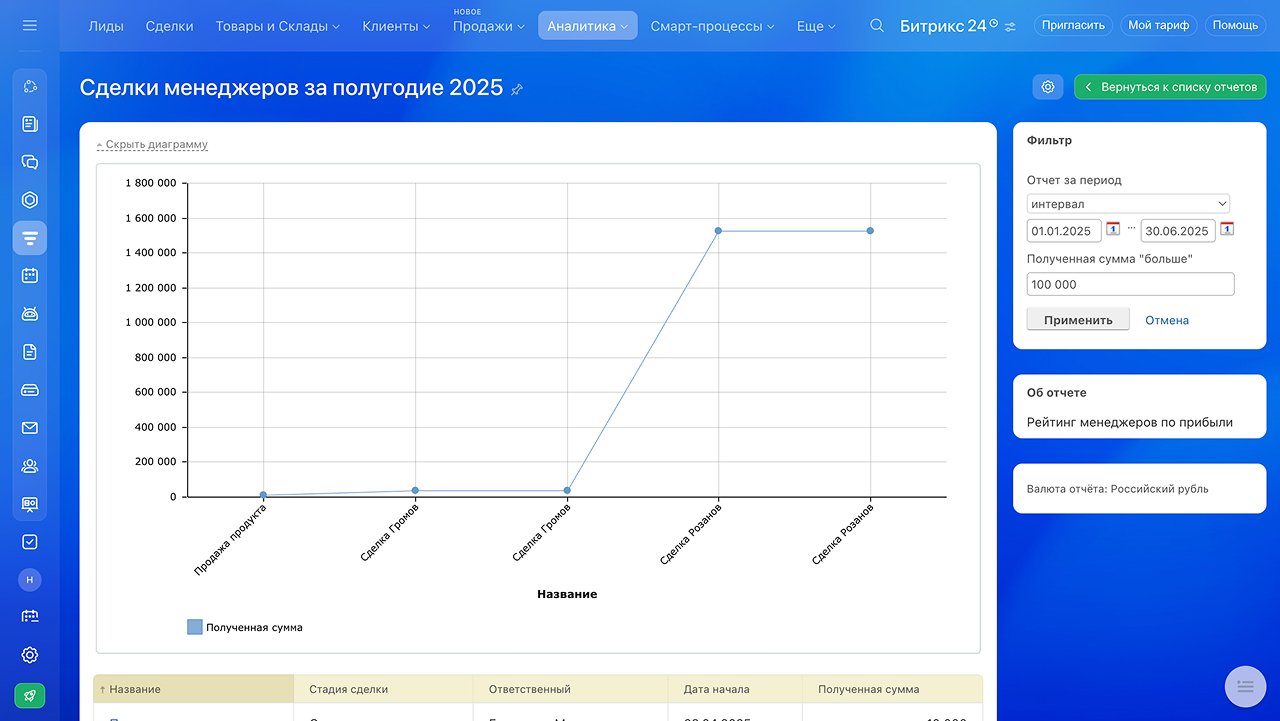Click the 'Рейтинг менеджеров по прибыли' text
1280x721 pixels.
click(1130, 422)
